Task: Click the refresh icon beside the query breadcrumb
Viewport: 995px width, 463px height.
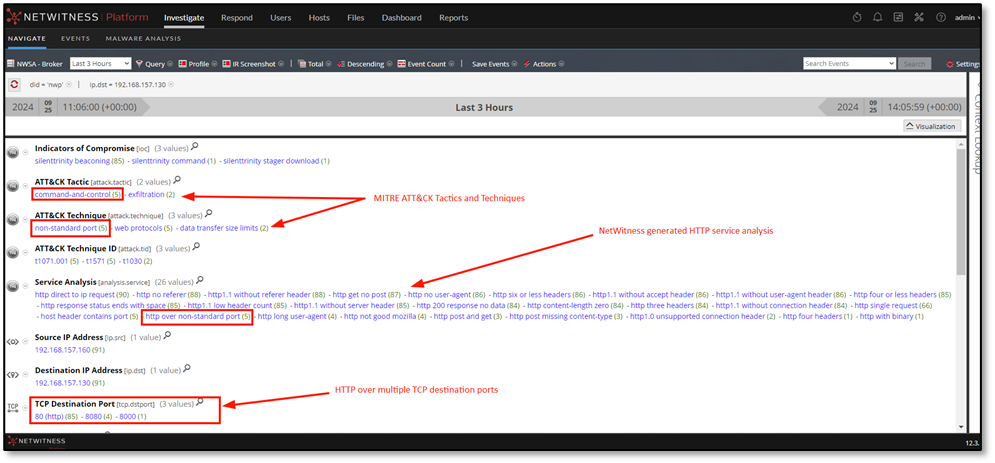Action: 15,84
